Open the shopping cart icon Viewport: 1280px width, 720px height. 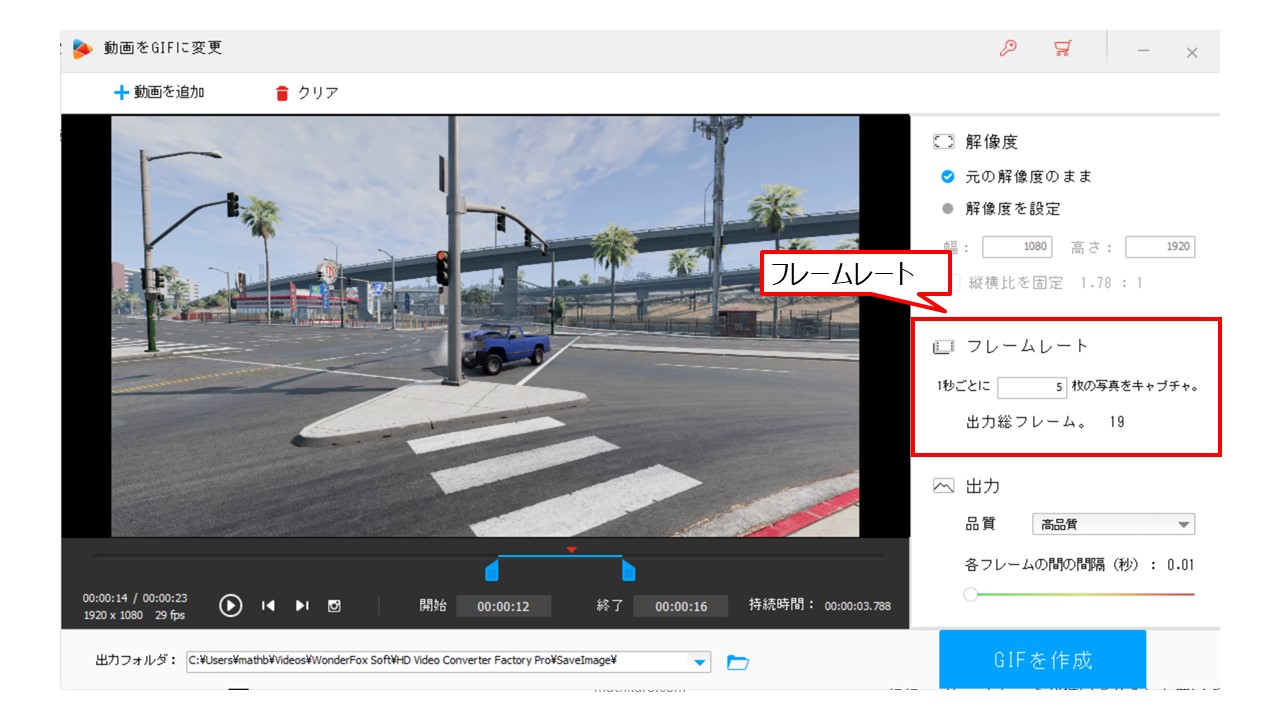click(x=1063, y=48)
